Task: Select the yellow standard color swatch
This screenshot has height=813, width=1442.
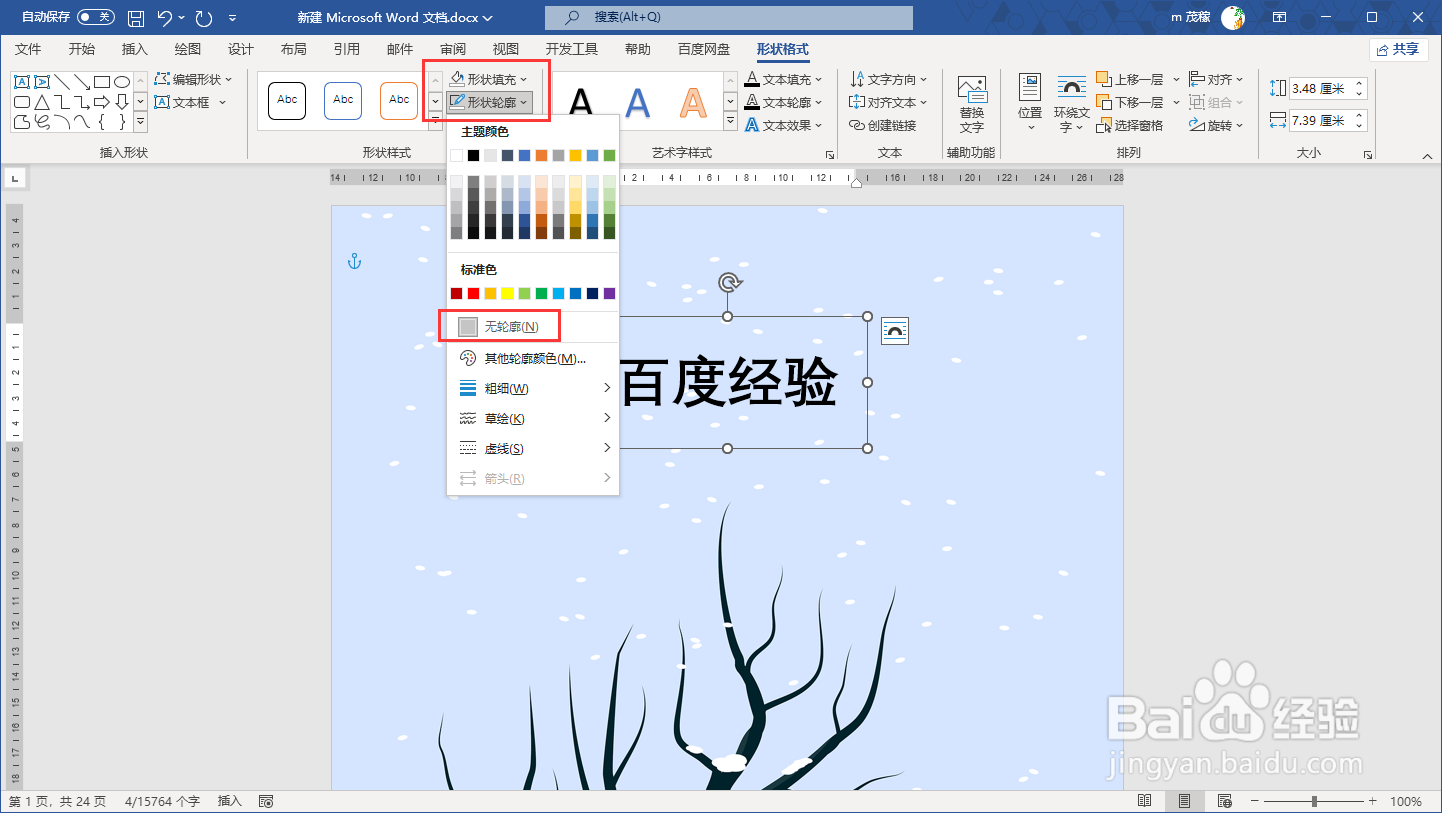Action: pyautogui.click(x=508, y=293)
